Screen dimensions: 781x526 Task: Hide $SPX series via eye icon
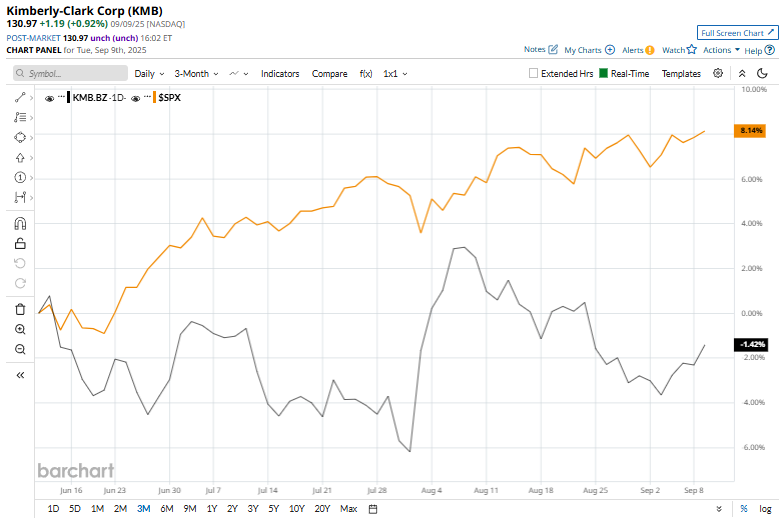(x=135, y=99)
